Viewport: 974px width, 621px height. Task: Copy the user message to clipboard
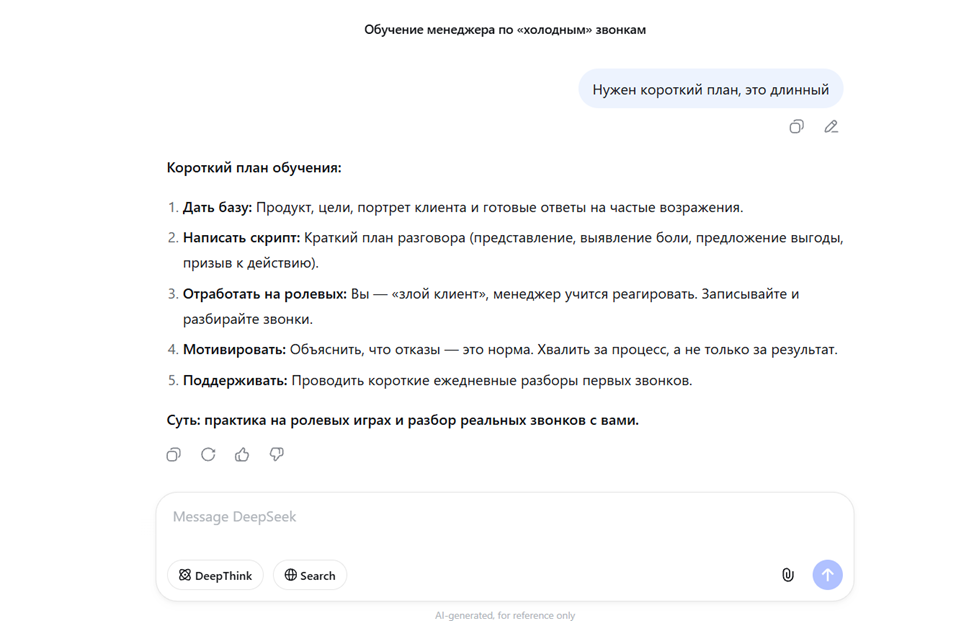796,127
